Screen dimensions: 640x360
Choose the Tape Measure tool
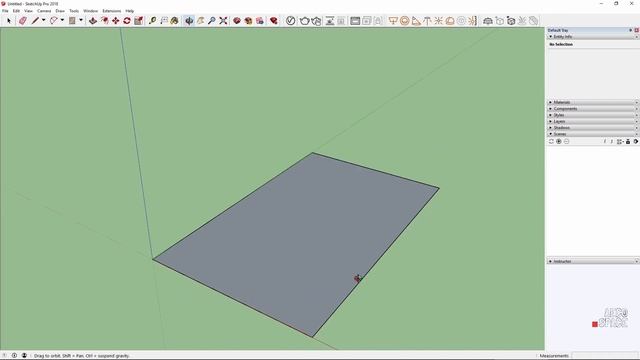click(x=152, y=20)
